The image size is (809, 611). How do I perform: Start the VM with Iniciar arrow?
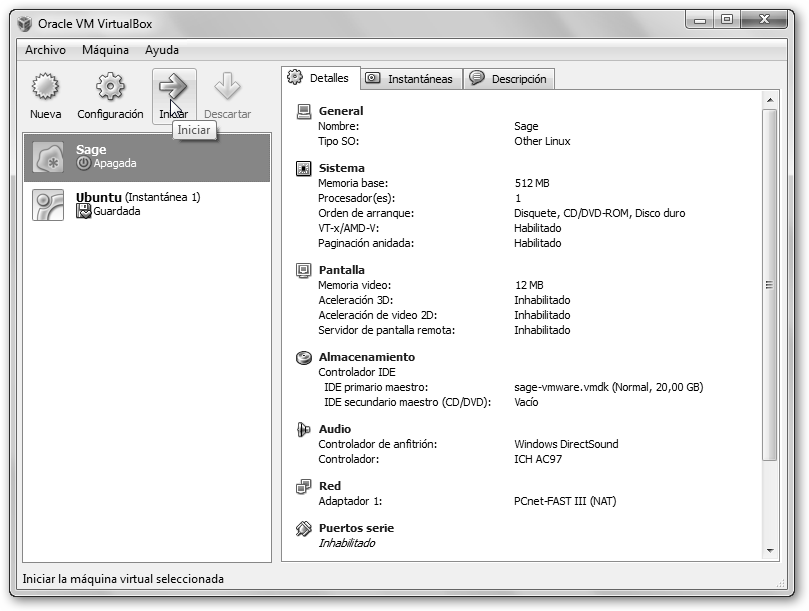click(173, 88)
